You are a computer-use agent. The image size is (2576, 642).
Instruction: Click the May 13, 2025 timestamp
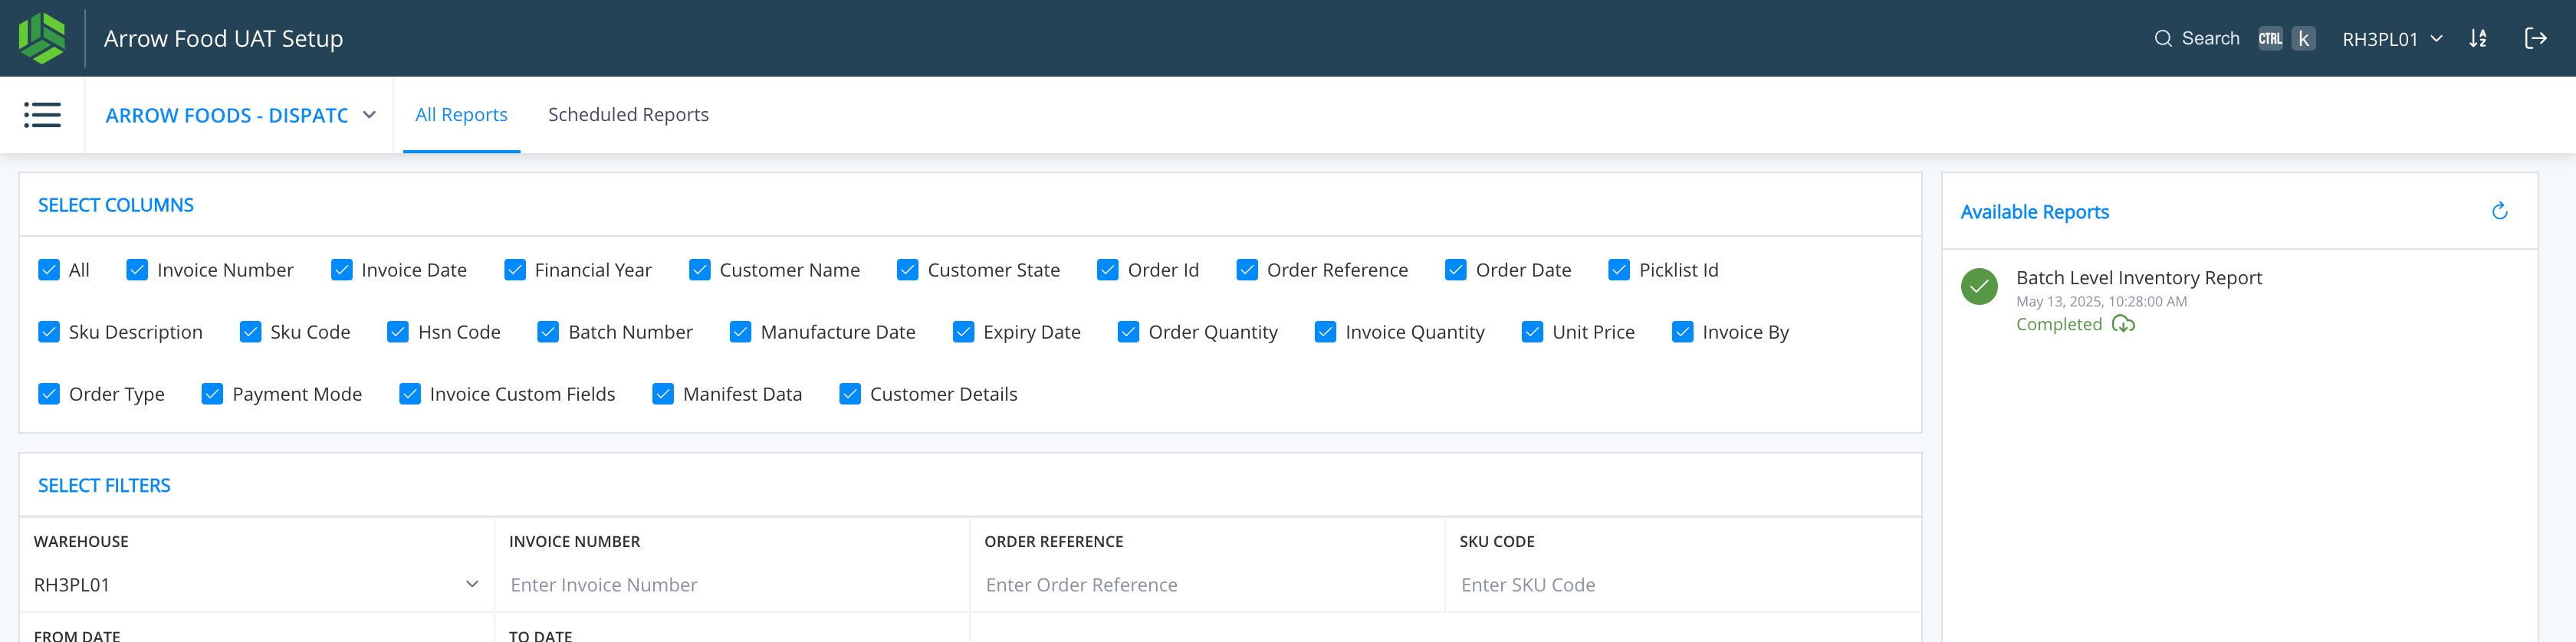click(x=2101, y=301)
